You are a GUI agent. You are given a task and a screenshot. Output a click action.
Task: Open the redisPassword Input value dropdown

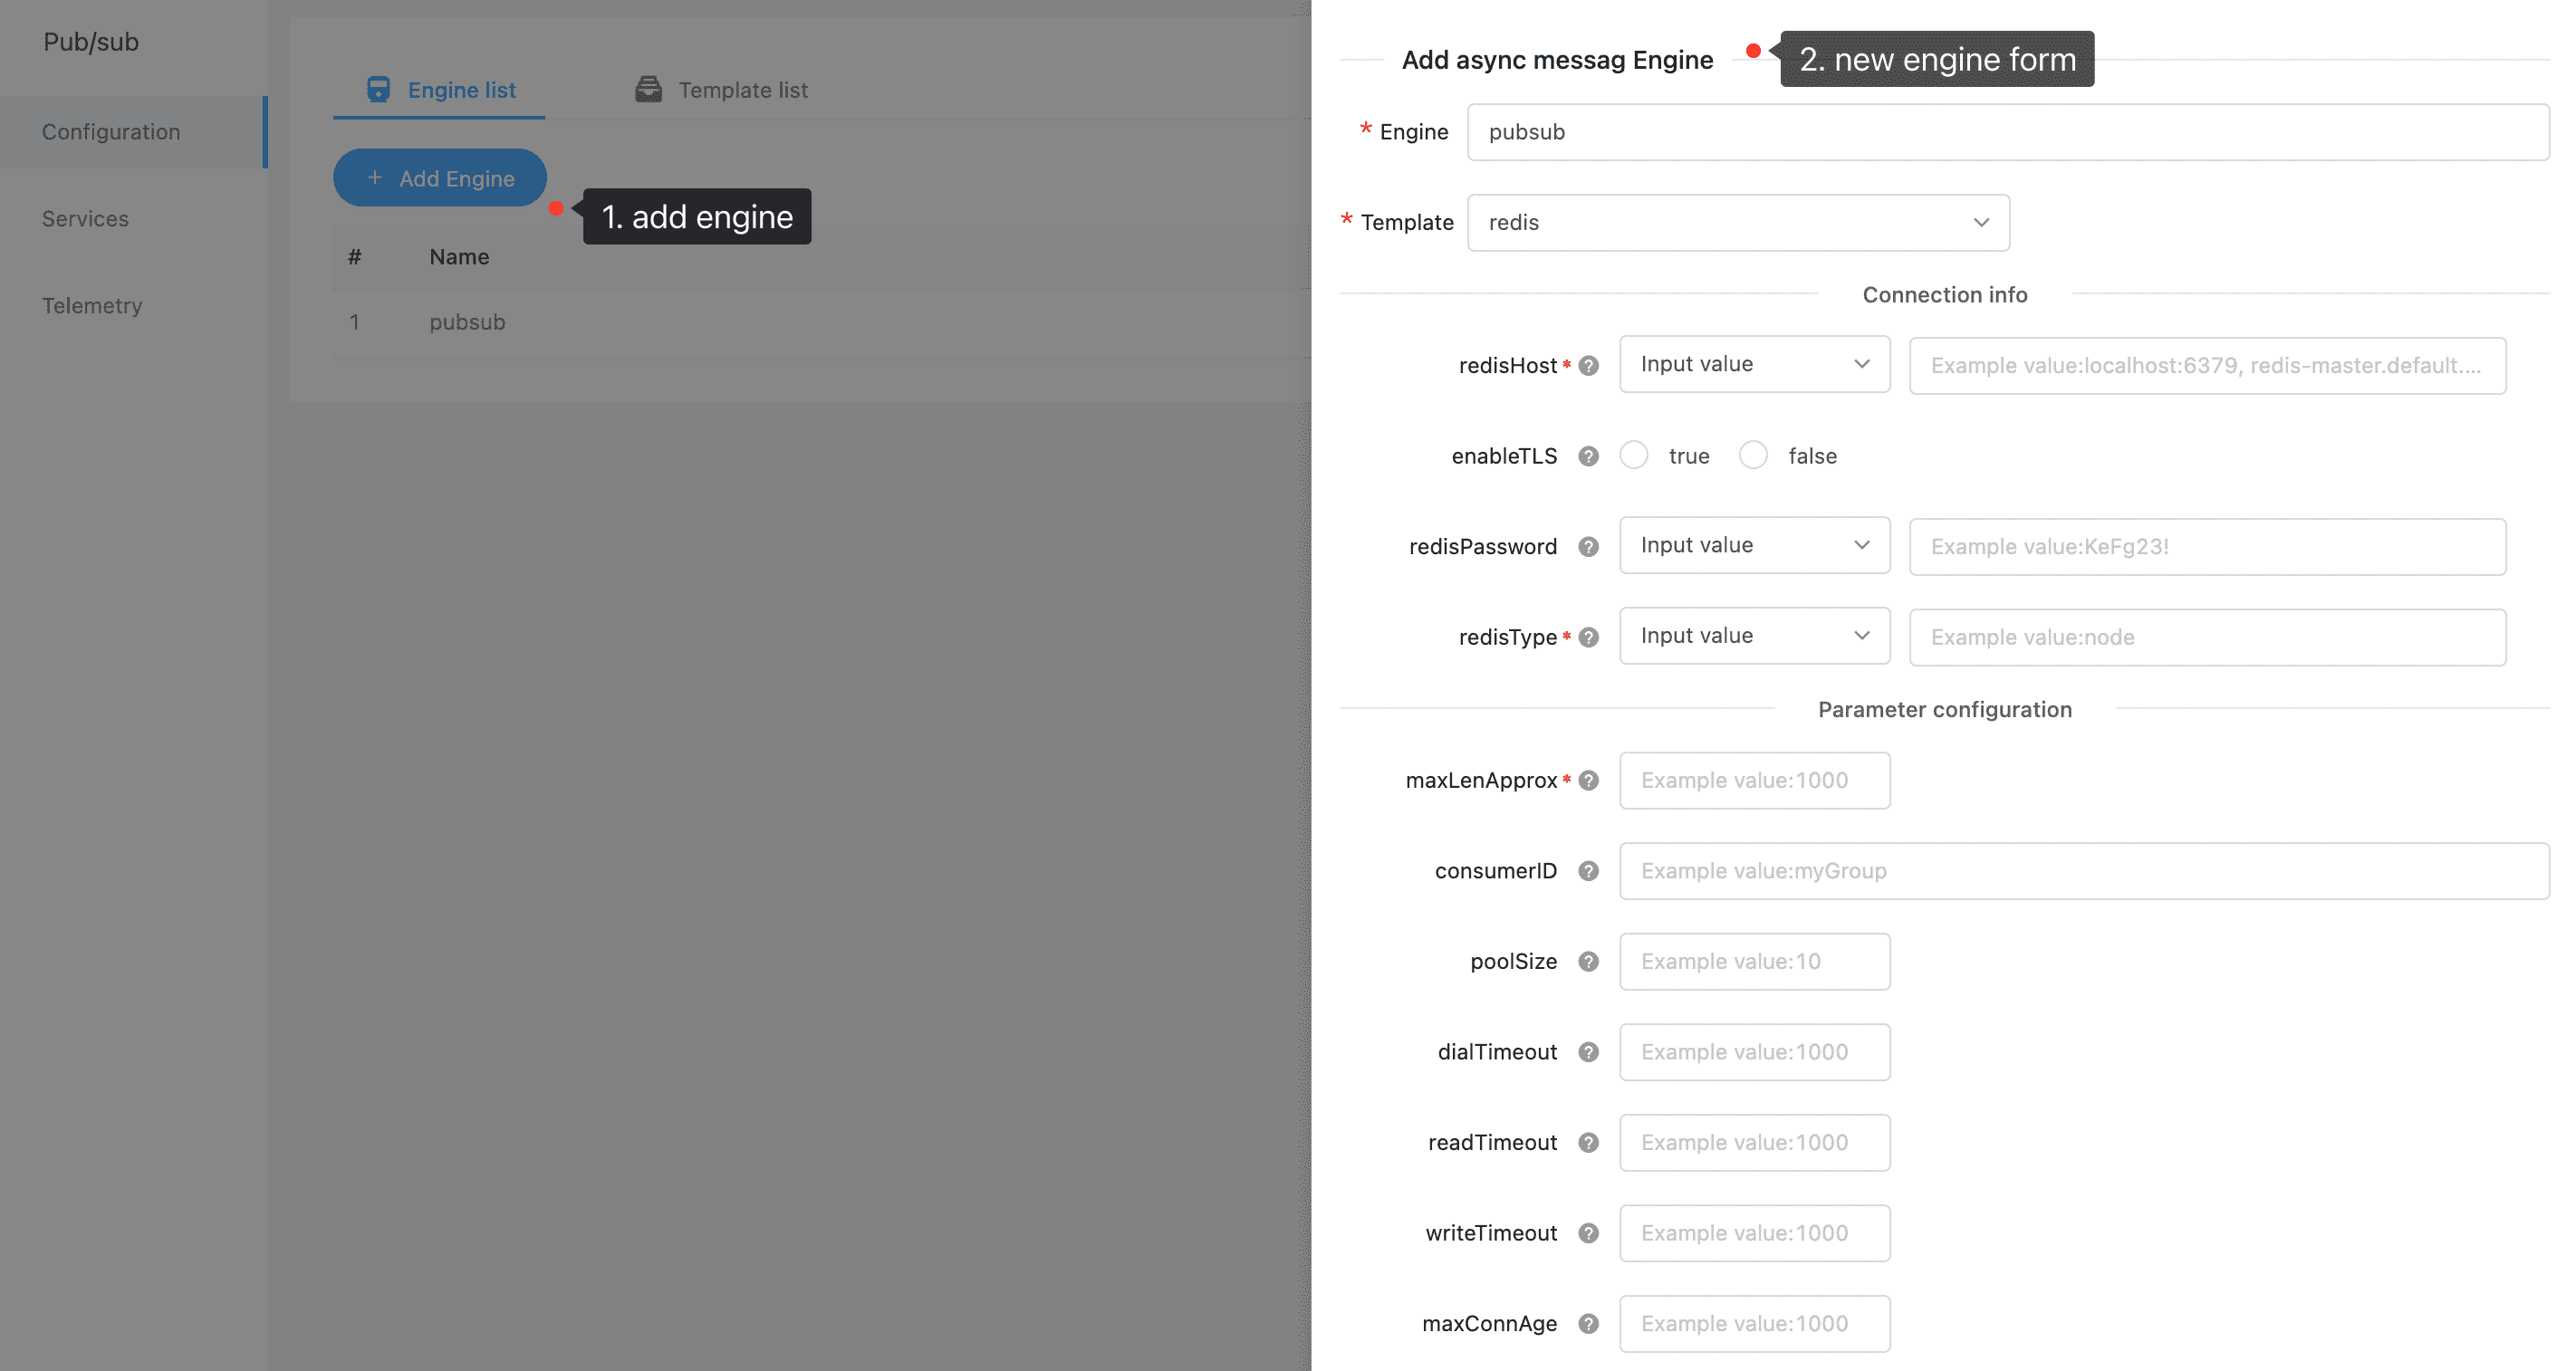(1754, 545)
